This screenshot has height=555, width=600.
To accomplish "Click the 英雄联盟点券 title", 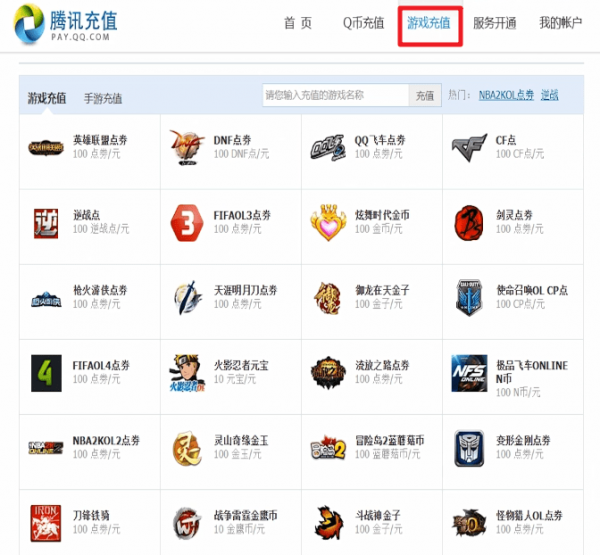I will point(100,140).
